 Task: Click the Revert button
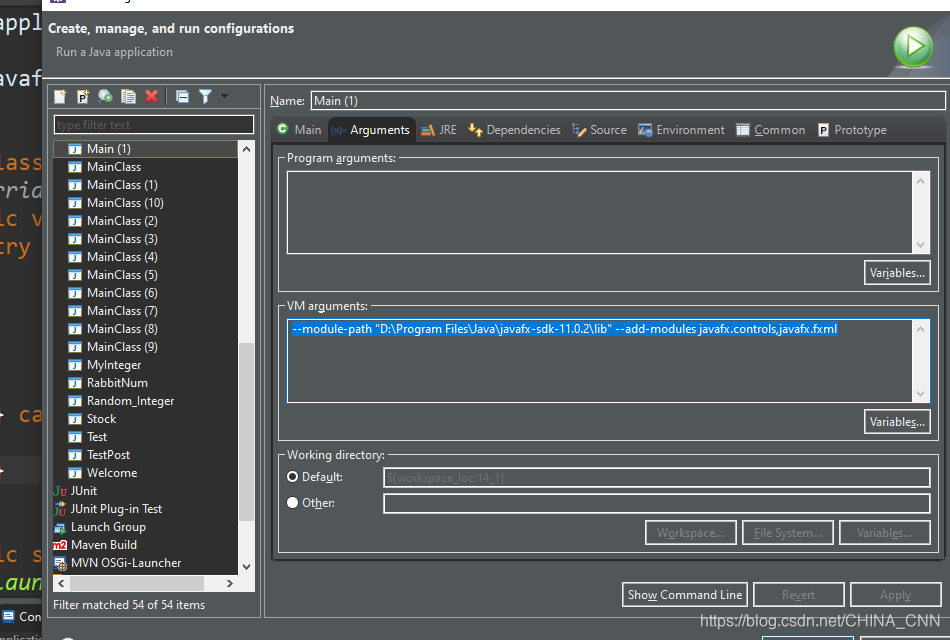(x=799, y=595)
